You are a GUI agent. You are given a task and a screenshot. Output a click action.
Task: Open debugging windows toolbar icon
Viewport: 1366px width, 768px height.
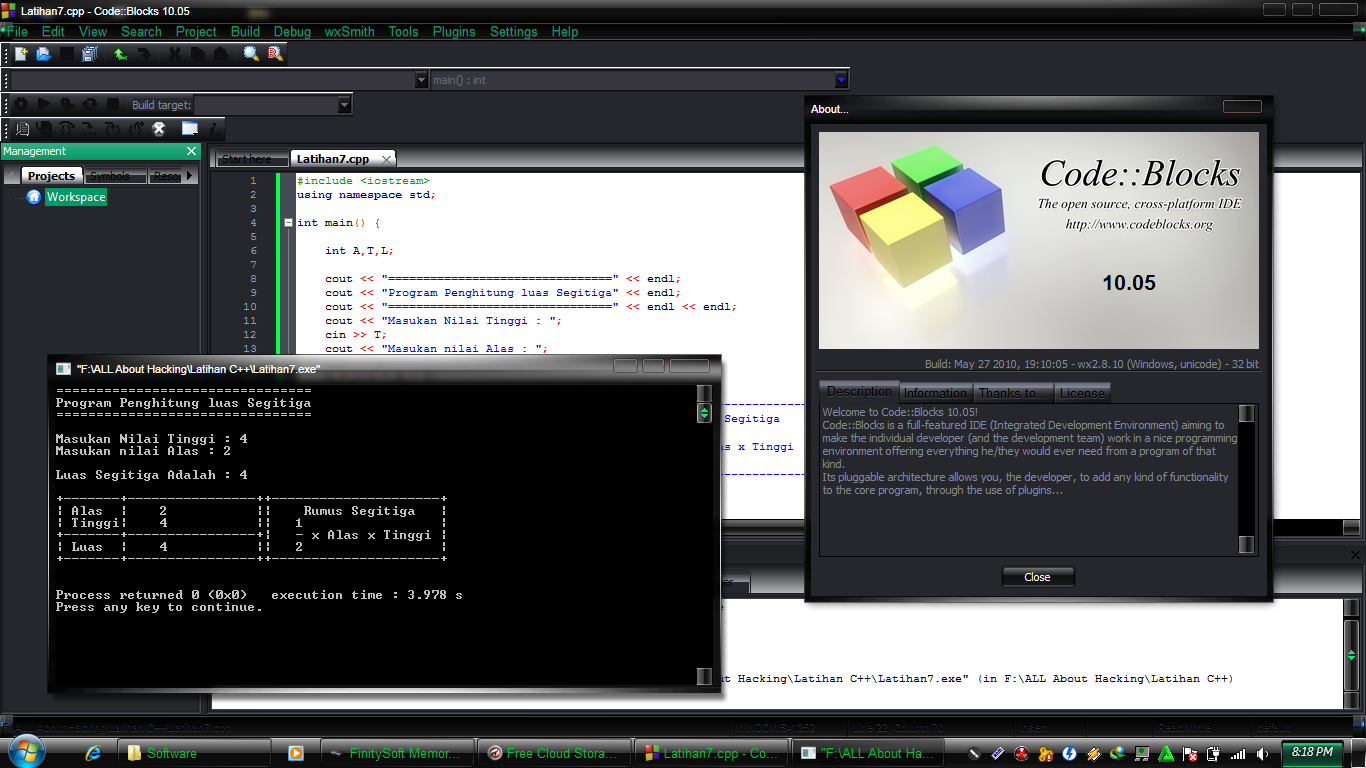tap(188, 128)
